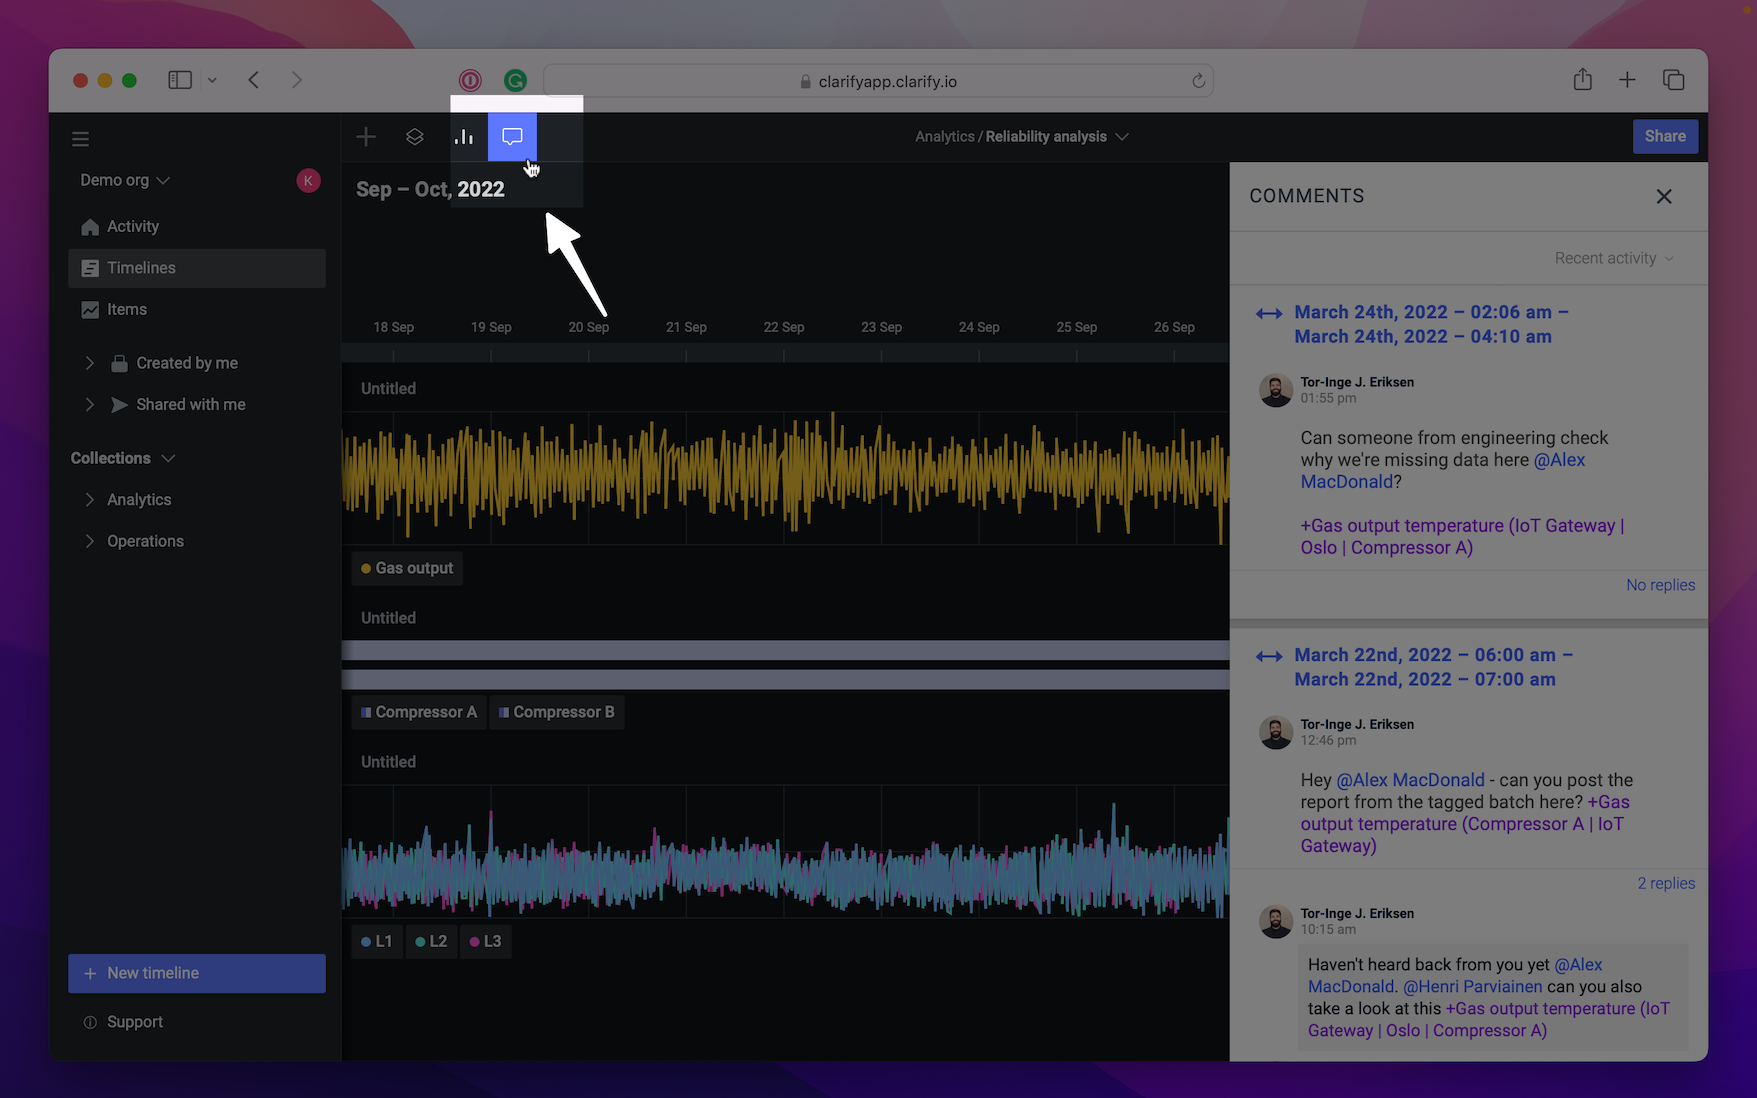This screenshot has height=1098, width=1757.
Task: Toggle the L2 series legend
Action: (431, 941)
